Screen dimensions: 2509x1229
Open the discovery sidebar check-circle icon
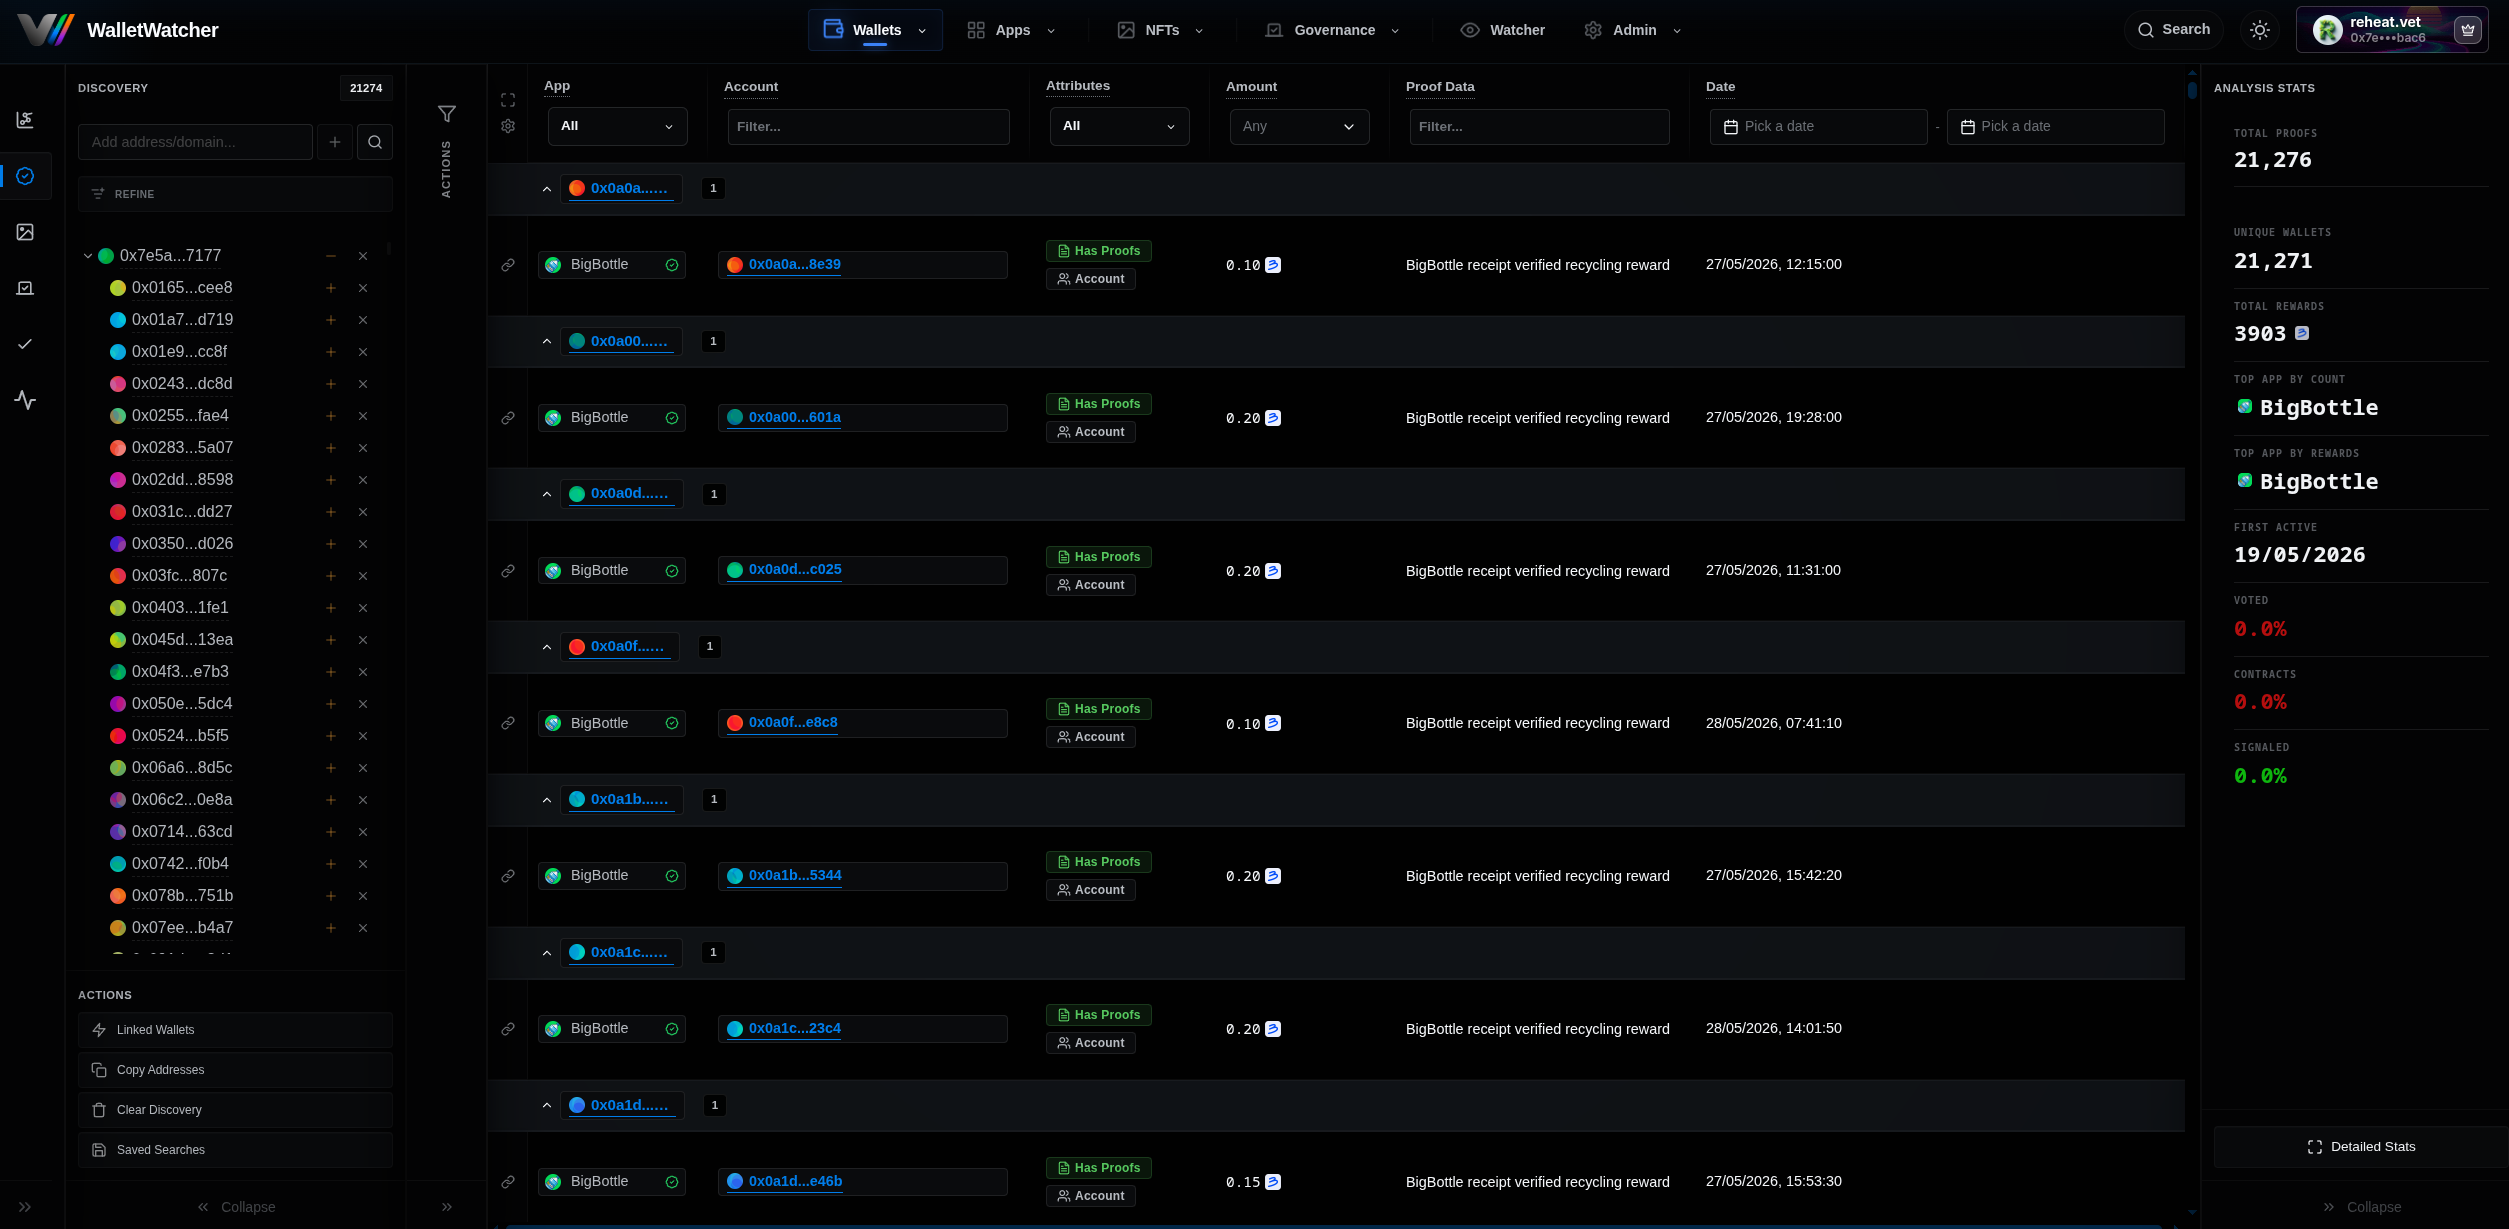click(x=25, y=176)
